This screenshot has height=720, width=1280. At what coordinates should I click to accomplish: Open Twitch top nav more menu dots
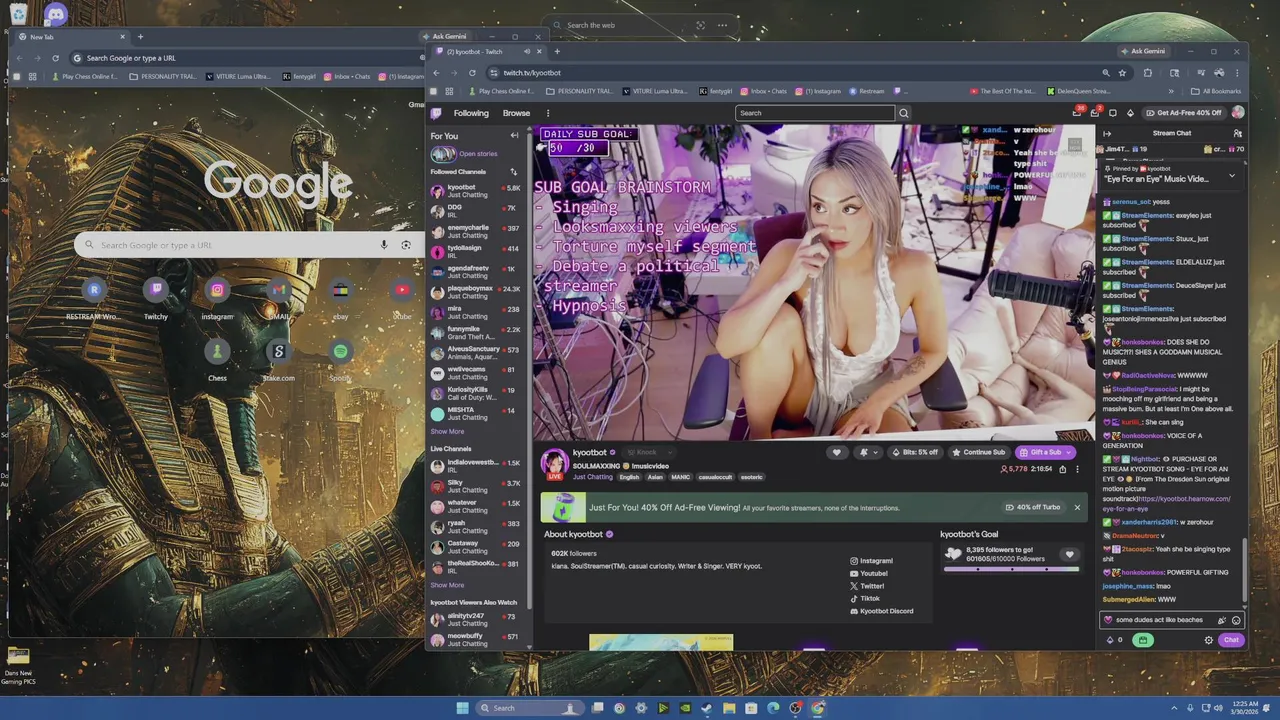click(547, 113)
